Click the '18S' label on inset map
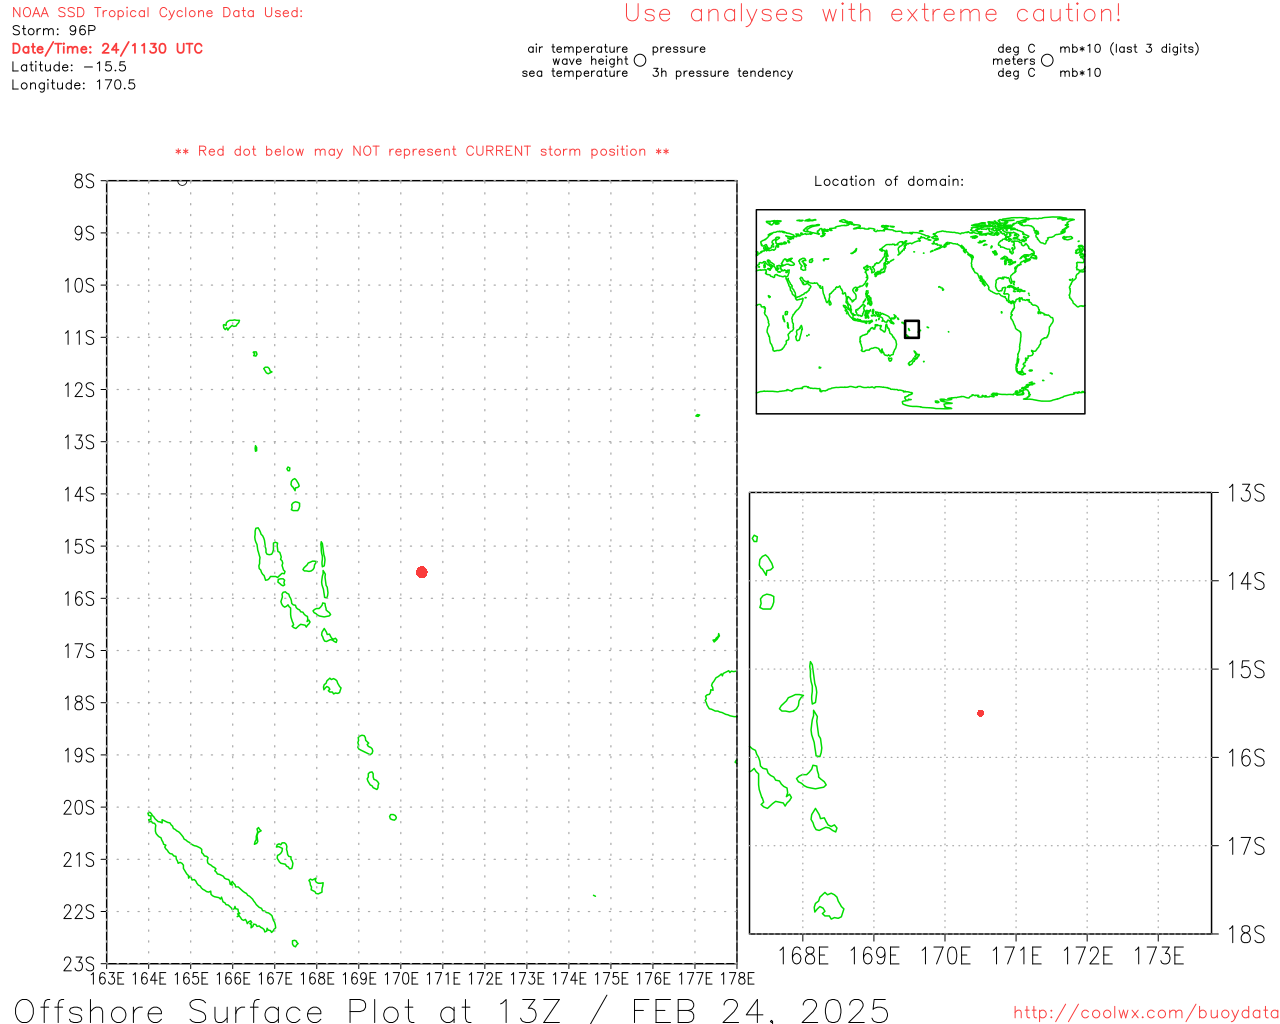1280x1024 pixels. tap(1246, 935)
